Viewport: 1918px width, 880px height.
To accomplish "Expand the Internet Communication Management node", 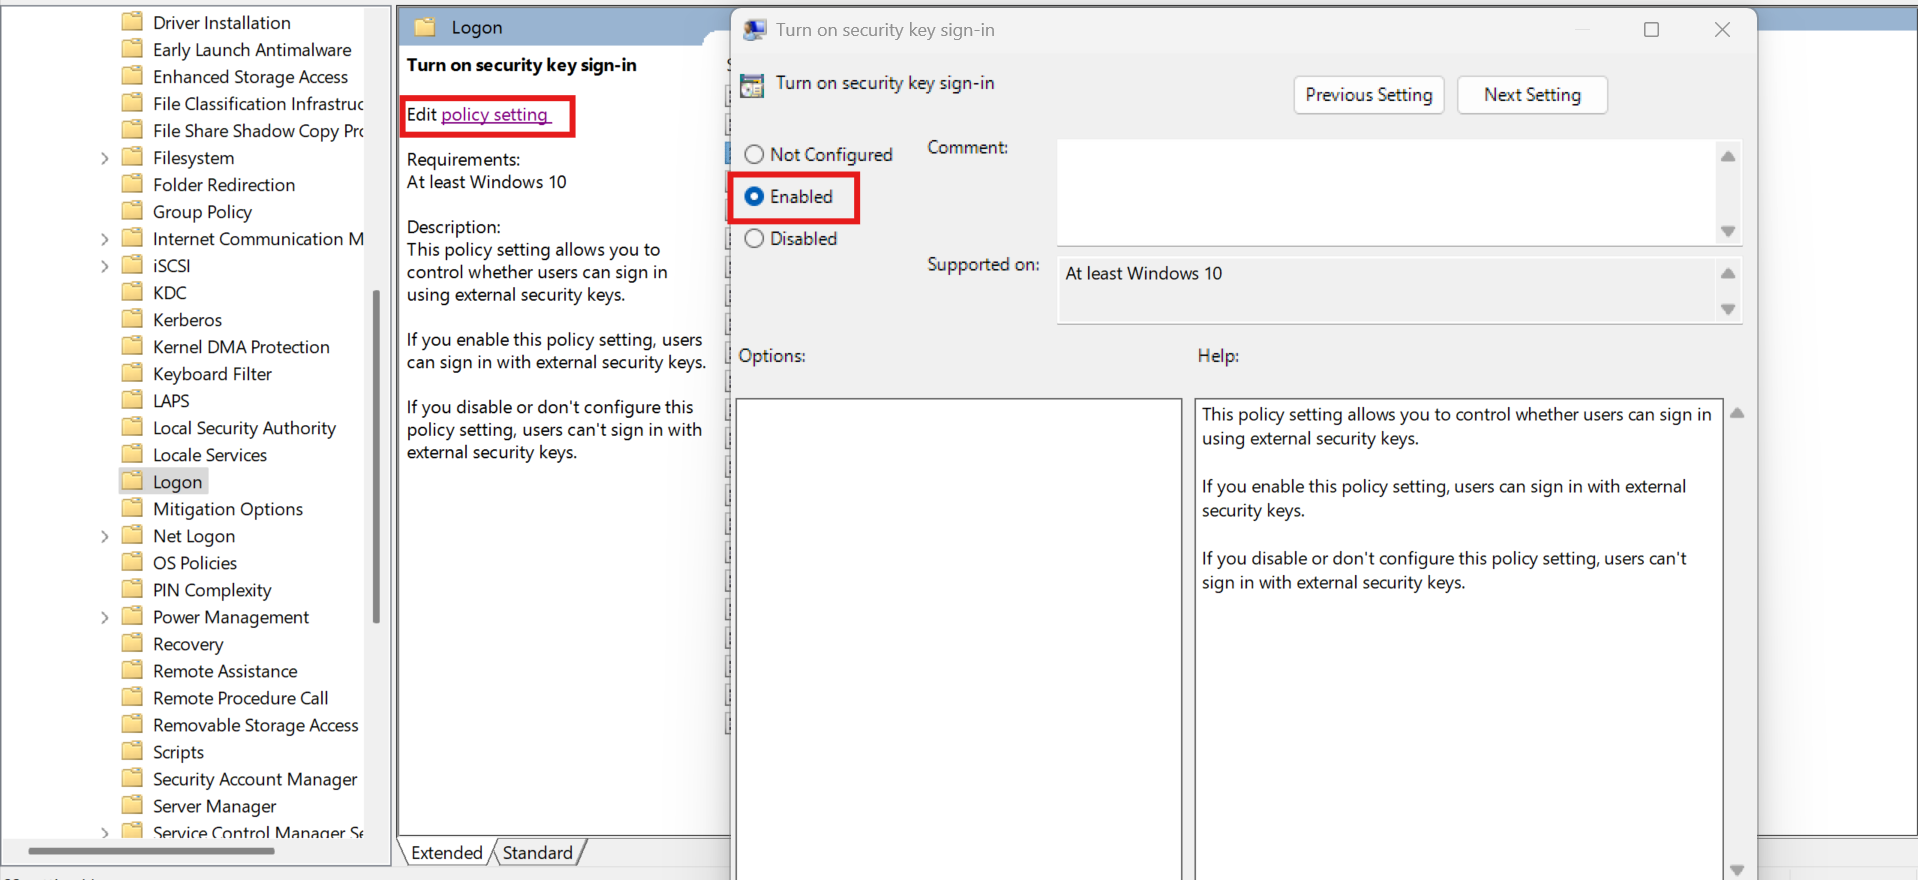I will pyautogui.click(x=105, y=239).
